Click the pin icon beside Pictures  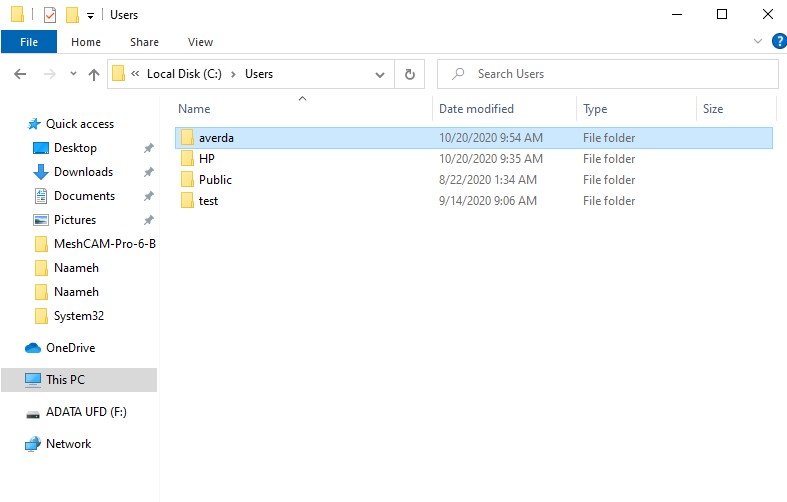pyautogui.click(x=149, y=220)
